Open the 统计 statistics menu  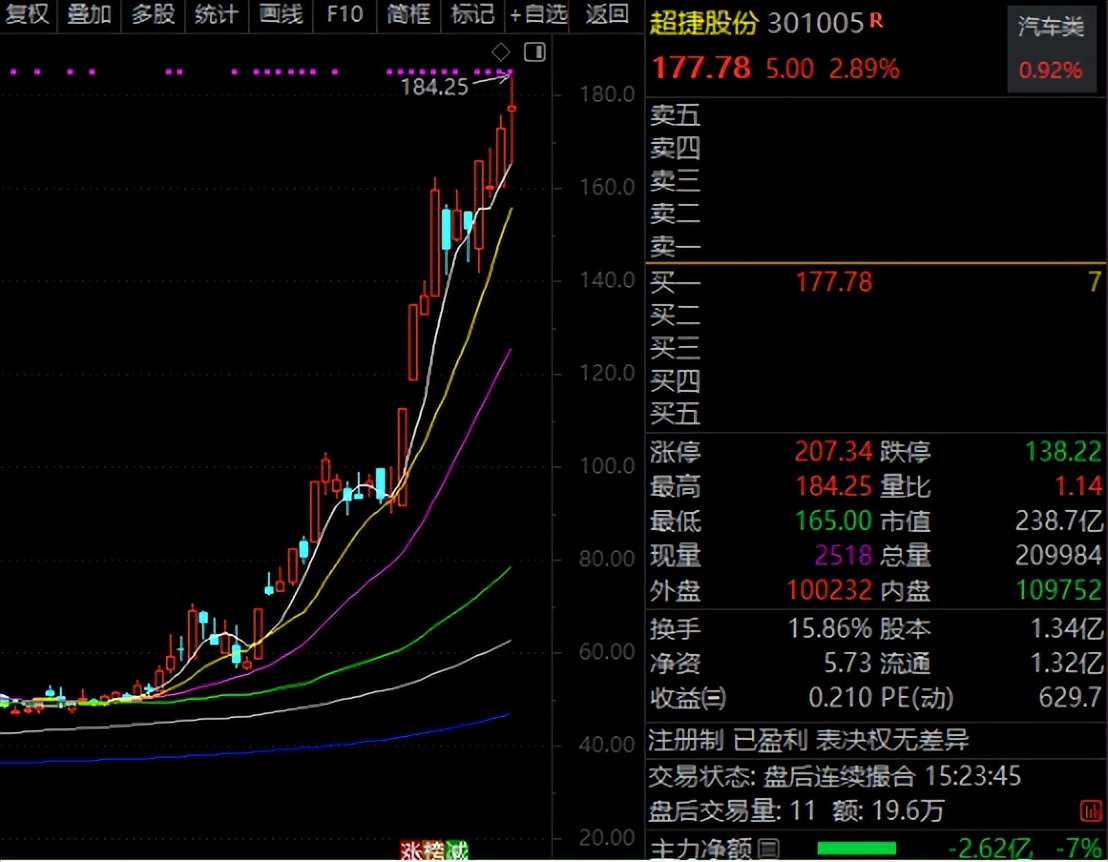(x=216, y=14)
